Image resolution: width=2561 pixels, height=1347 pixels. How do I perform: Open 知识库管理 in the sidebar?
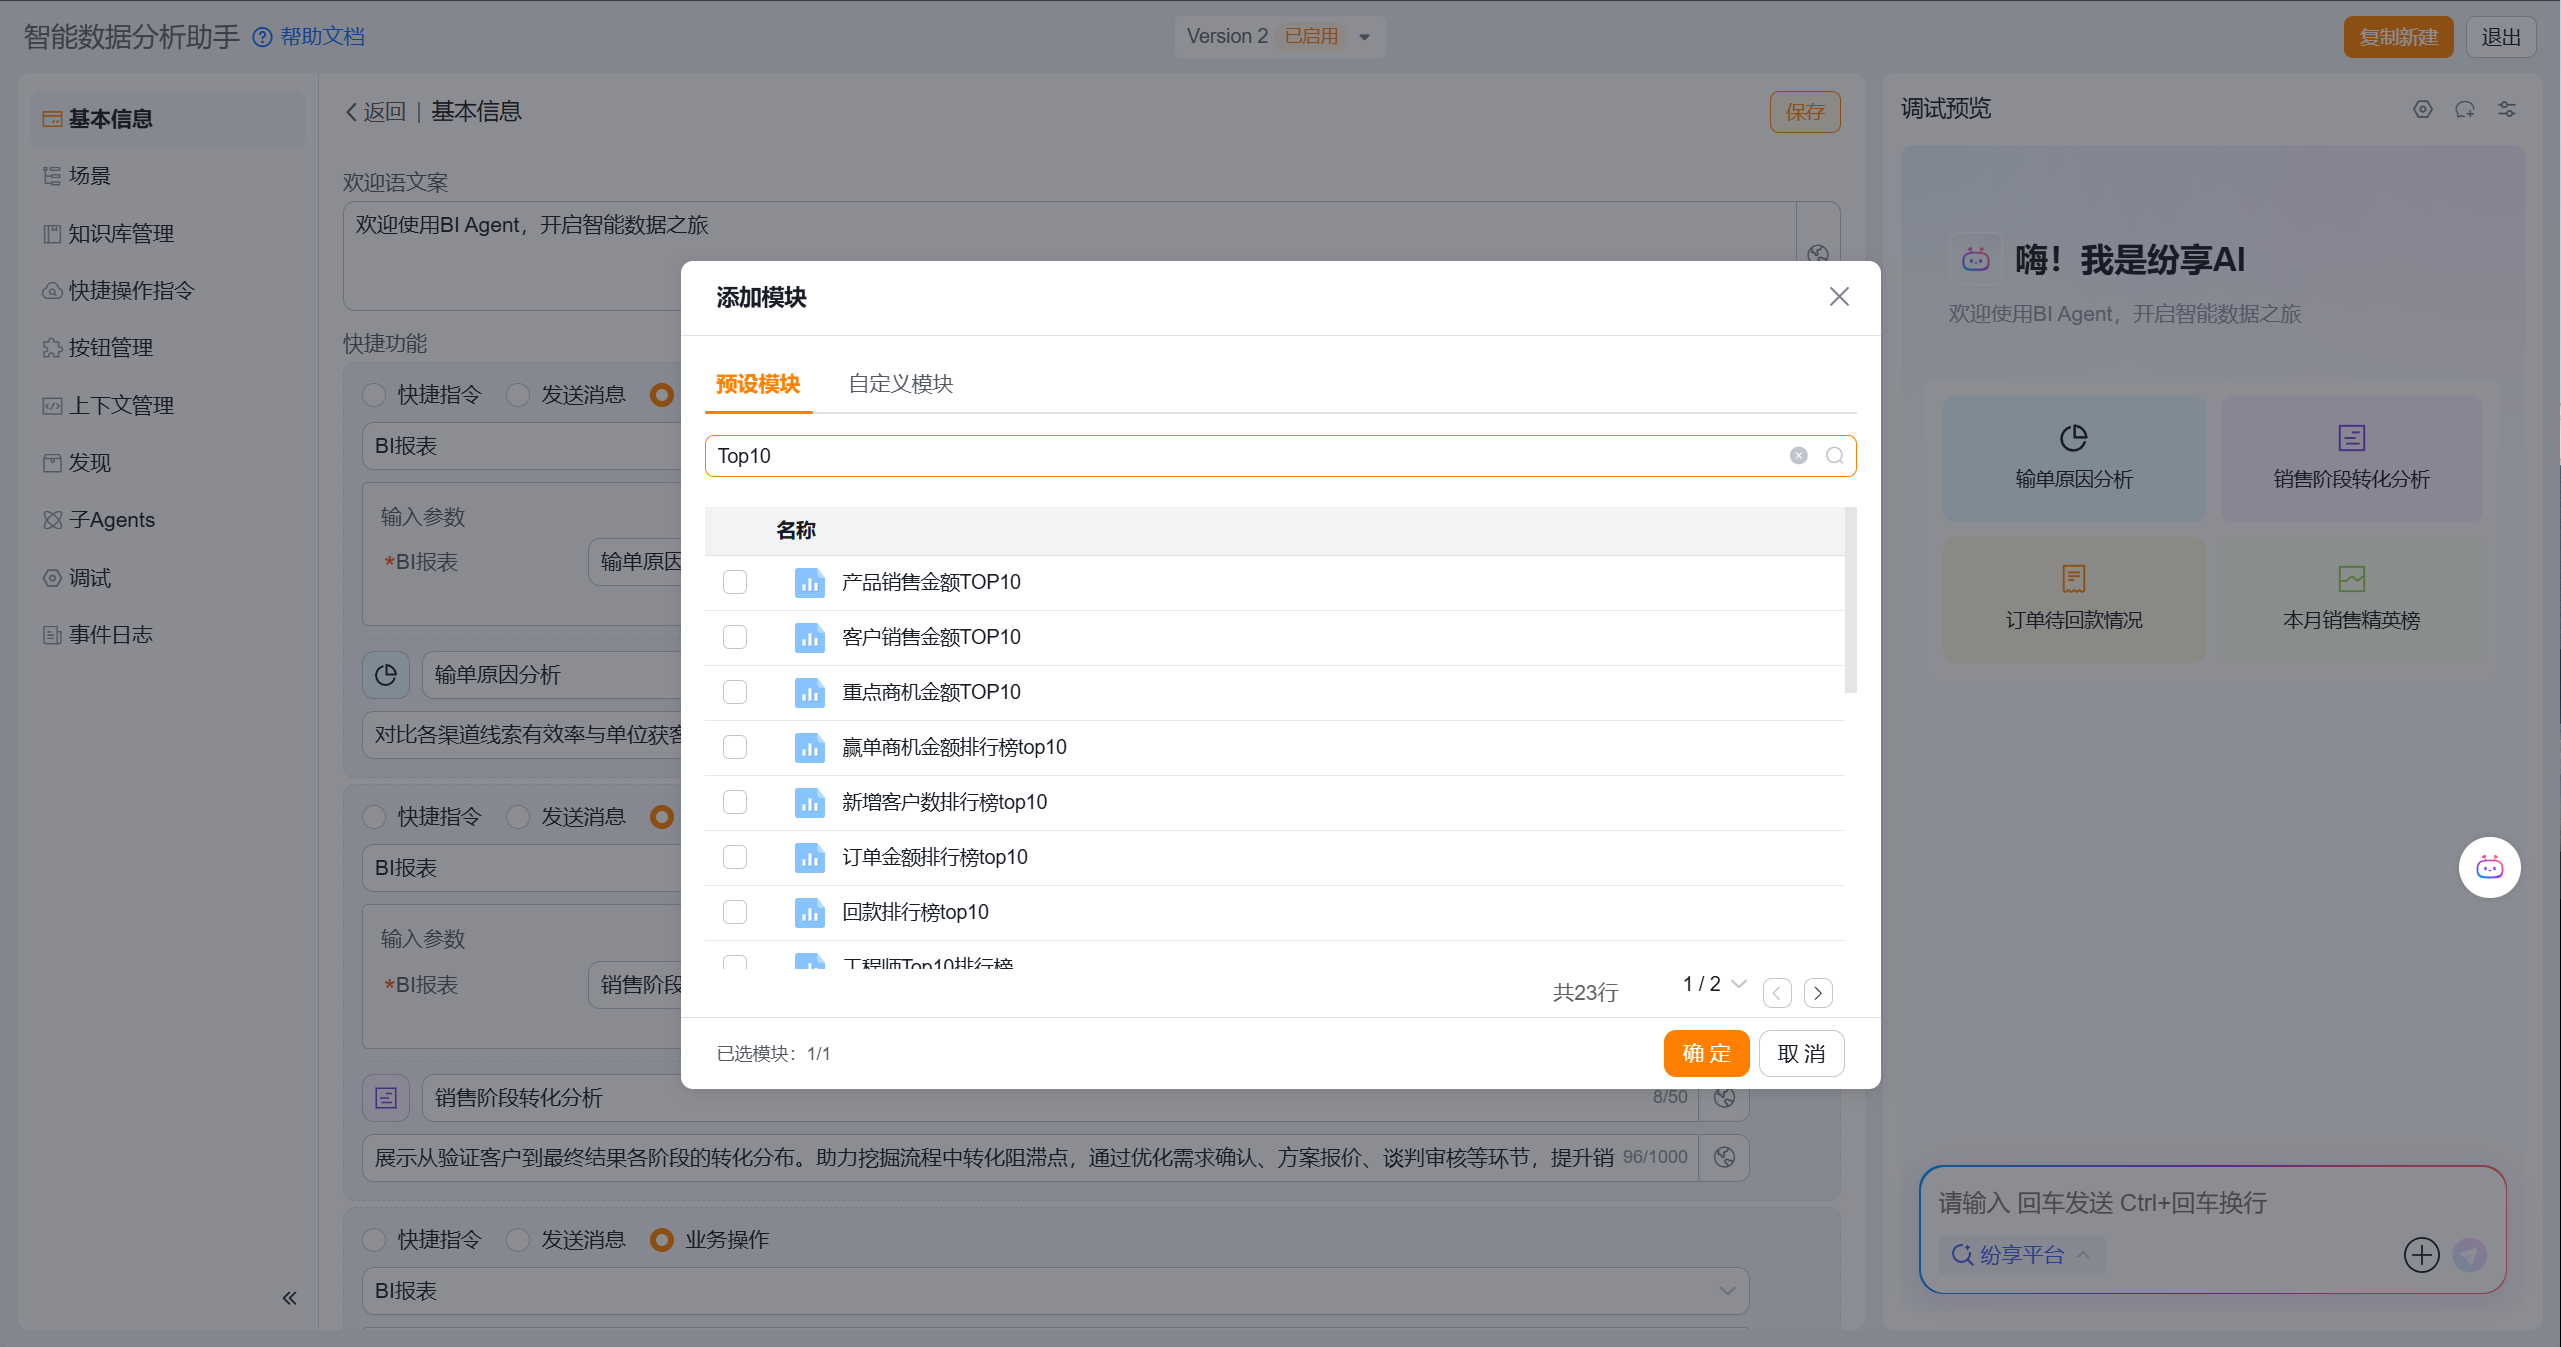pyautogui.click(x=120, y=234)
